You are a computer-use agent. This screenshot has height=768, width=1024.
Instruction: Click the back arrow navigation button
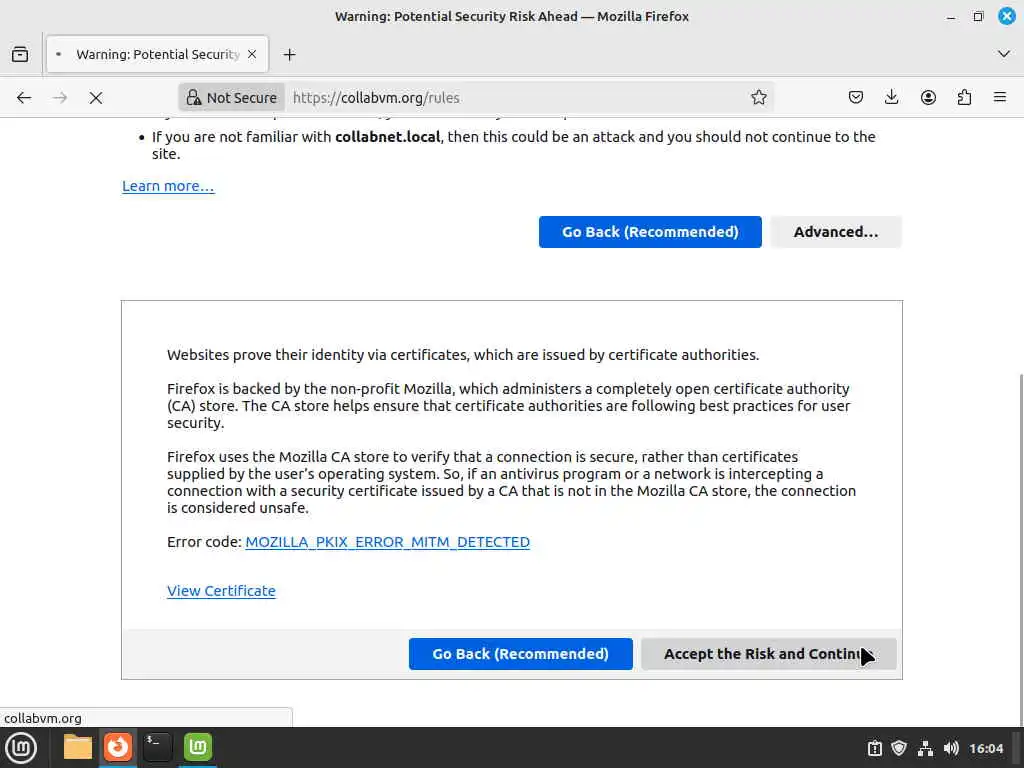(x=24, y=98)
